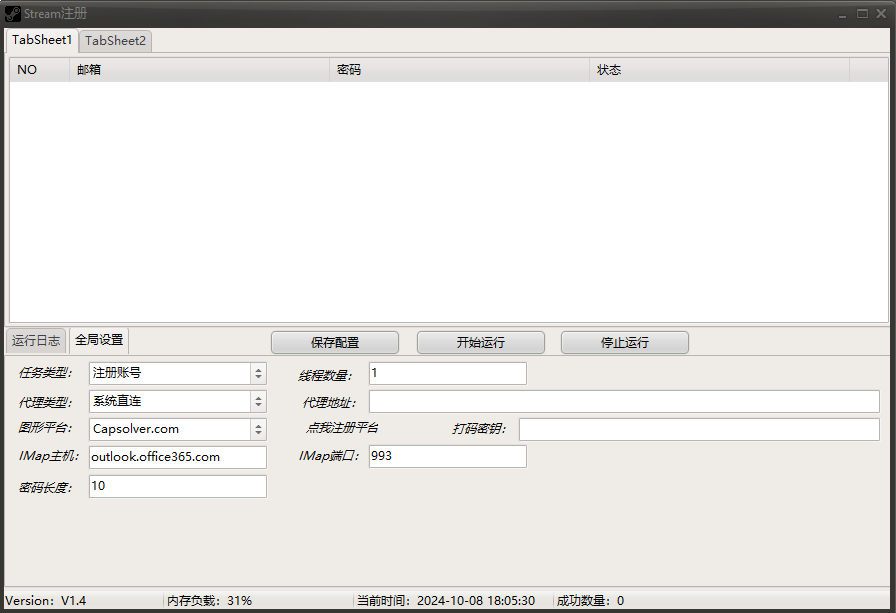Select the IMap主机 host field
The height and width of the screenshot is (613, 896).
[178, 457]
